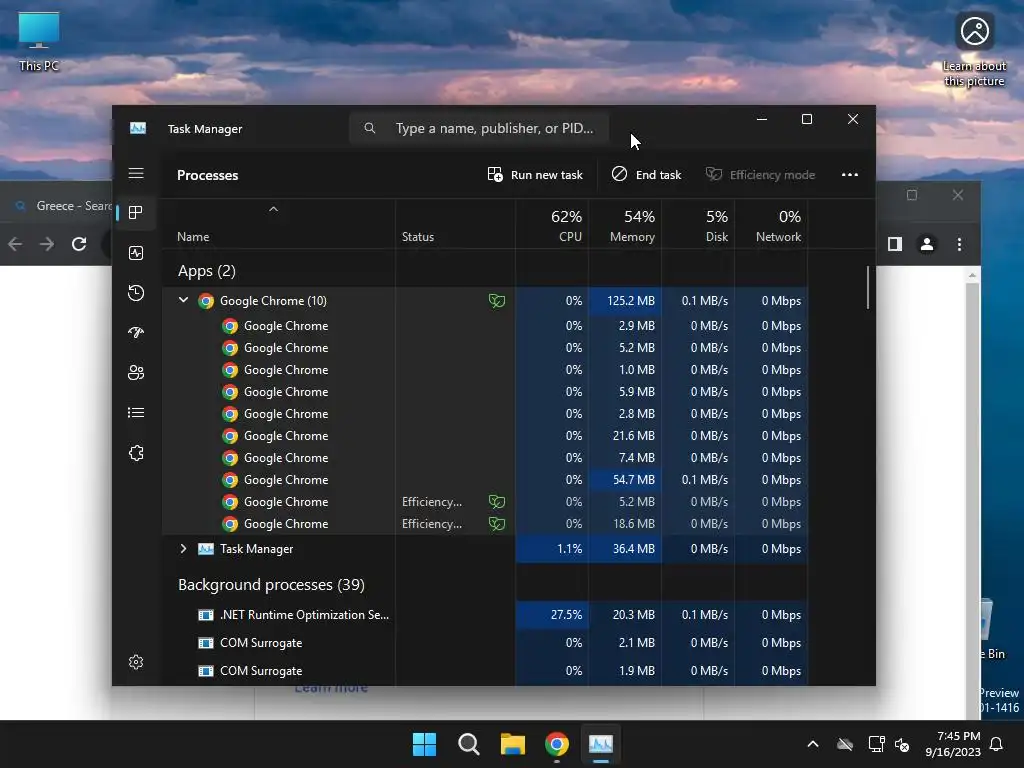This screenshot has height=768, width=1024.
Task: Select the Chrome subprocess using 5.9 MB
Action: click(x=485, y=392)
